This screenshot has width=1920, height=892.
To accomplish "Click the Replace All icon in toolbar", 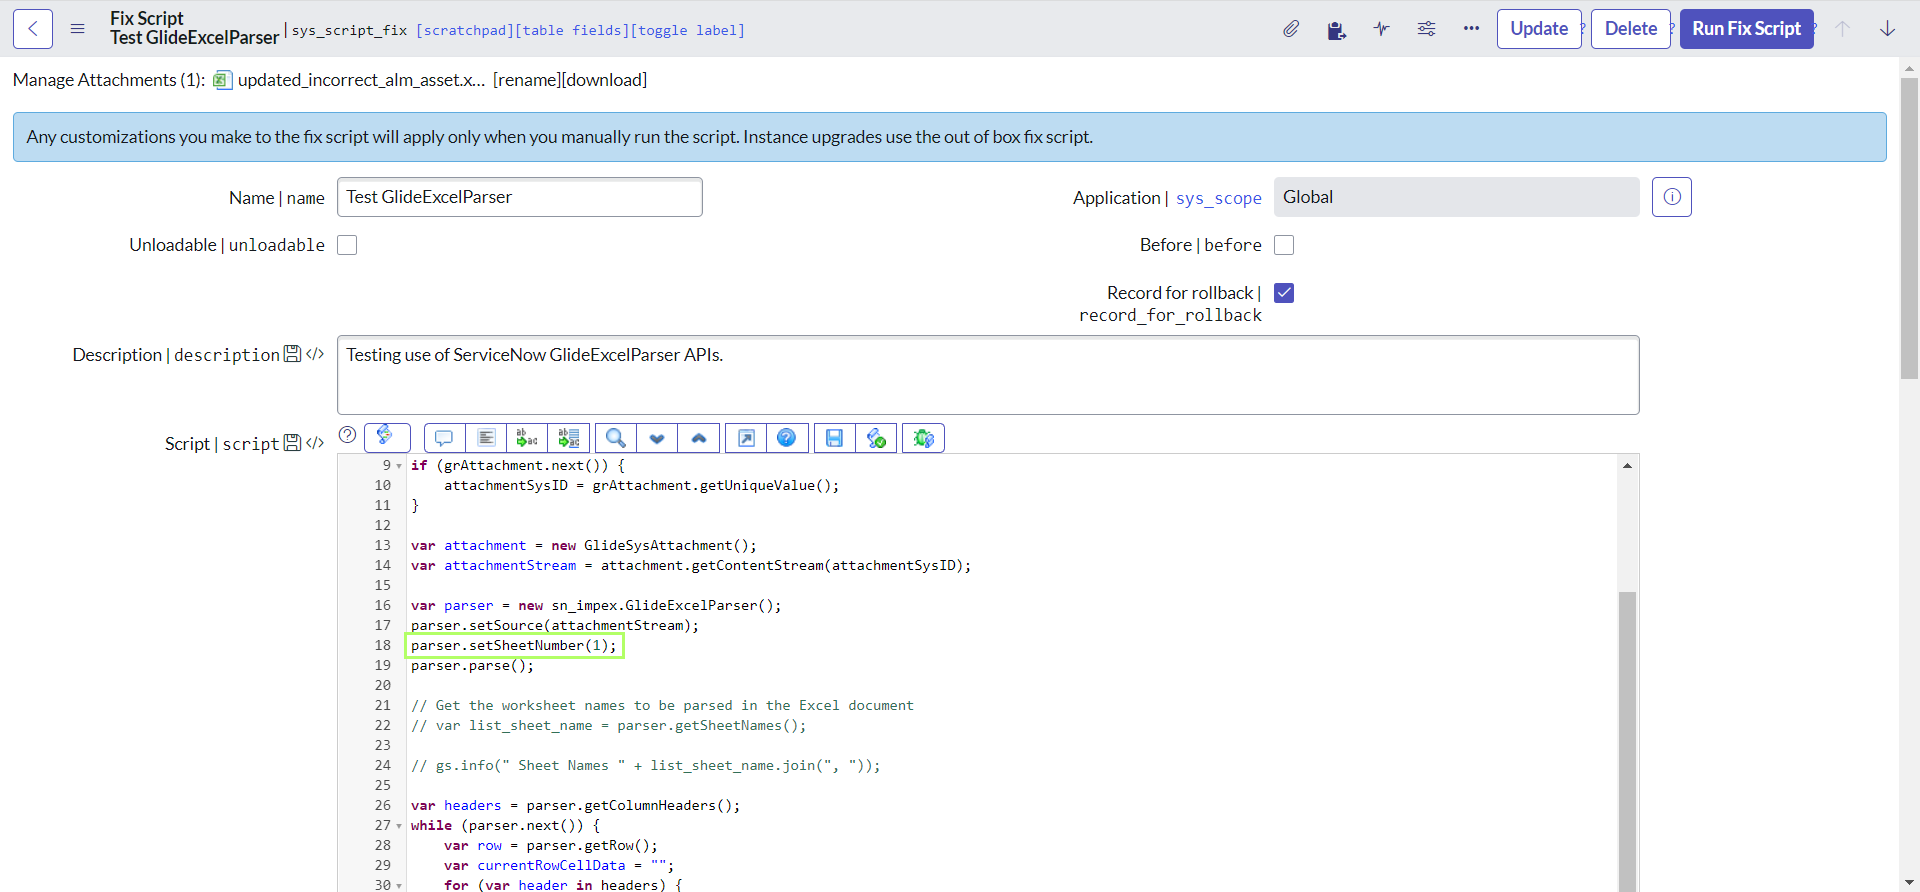I will click(569, 438).
